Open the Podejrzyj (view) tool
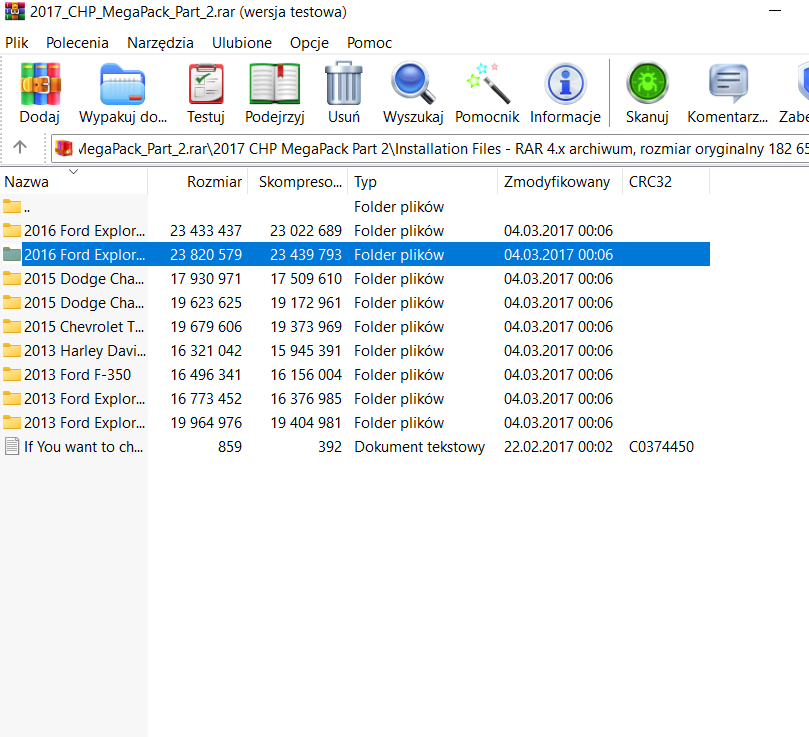Screen dimensions: 809x737 coord(274,92)
